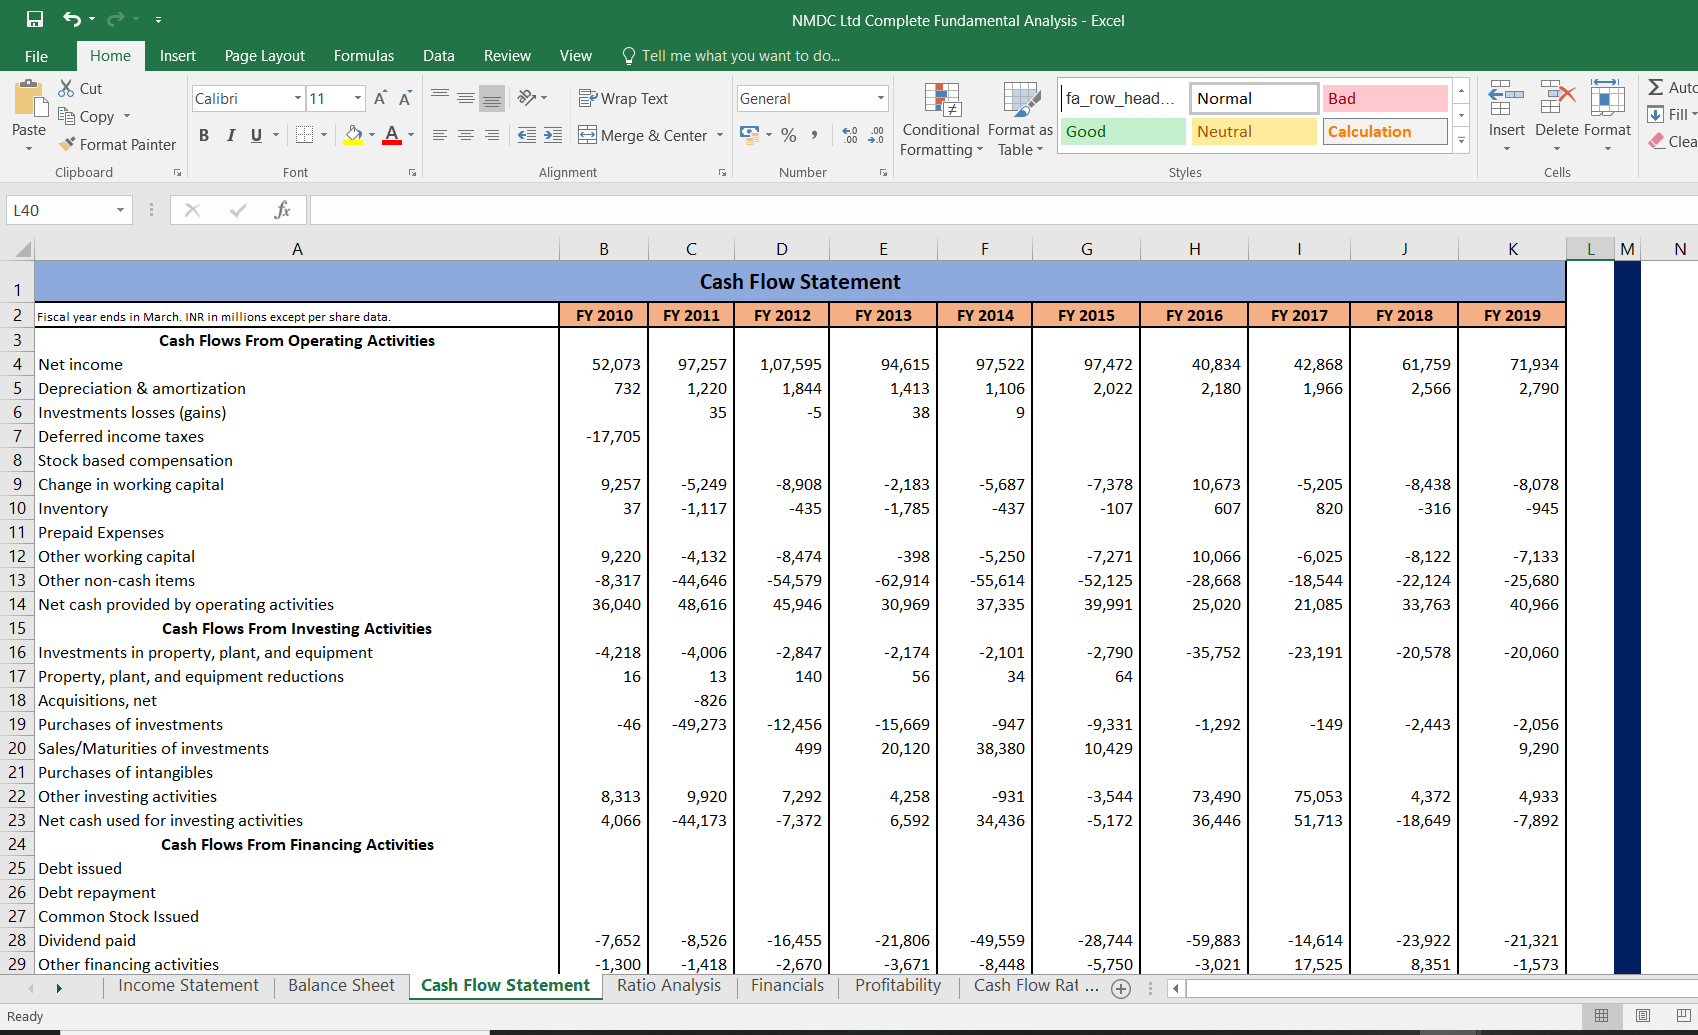Apply the Calculation cell style
1698x1035 pixels.
point(1385,131)
